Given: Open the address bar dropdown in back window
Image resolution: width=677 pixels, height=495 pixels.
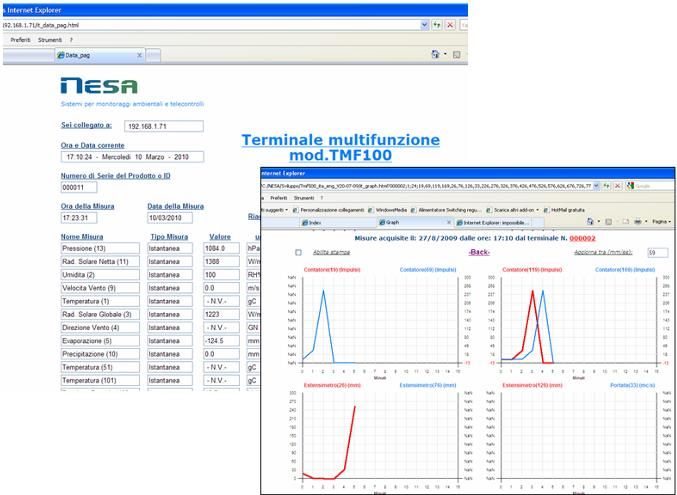Looking at the screenshot, I should point(424,25).
